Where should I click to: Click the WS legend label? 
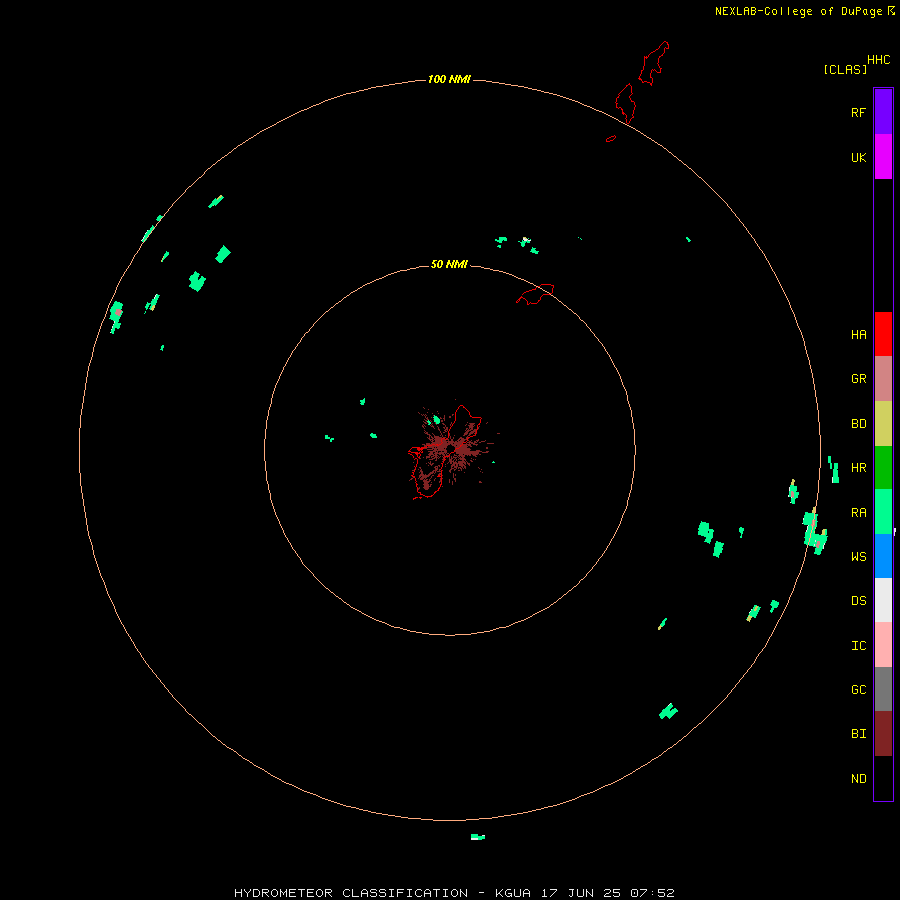(858, 556)
